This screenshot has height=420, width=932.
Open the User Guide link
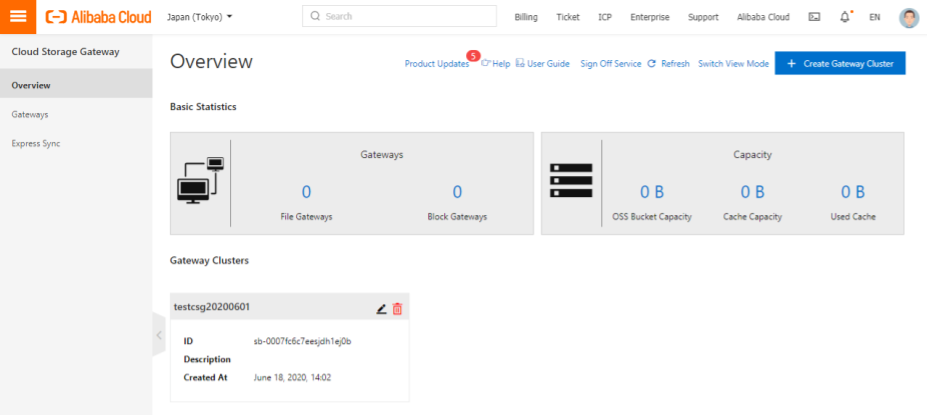click(x=548, y=64)
